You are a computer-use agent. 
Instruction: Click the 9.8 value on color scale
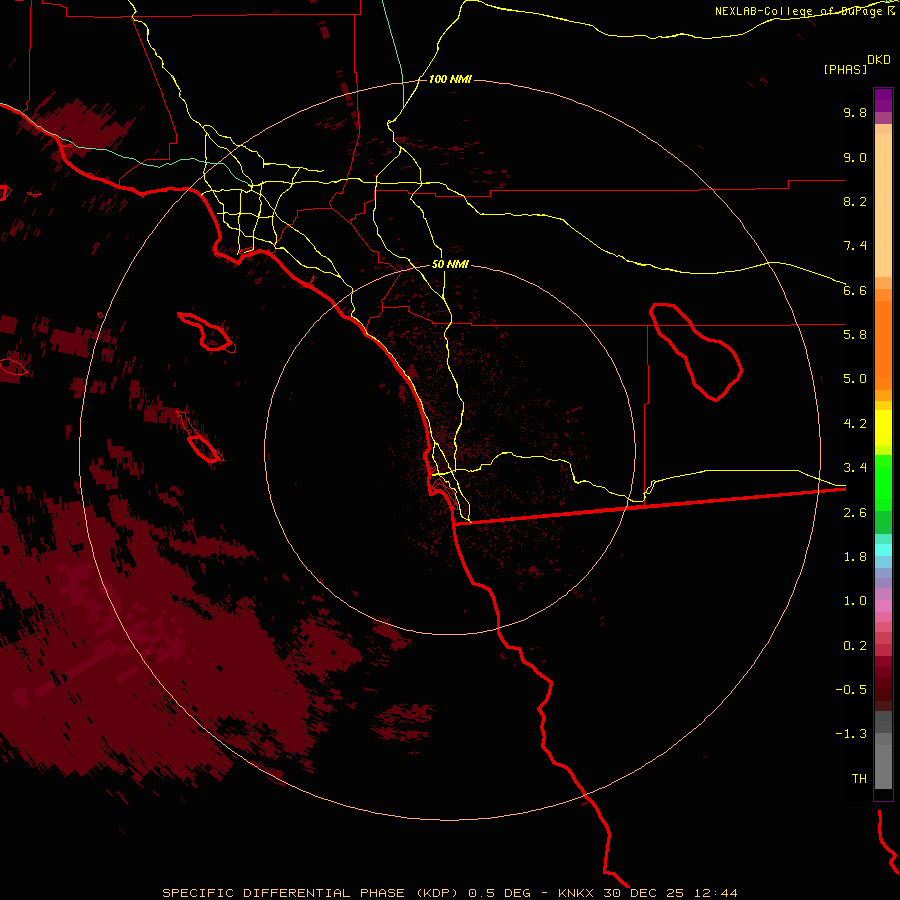pyautogui.click(x=855, y=112)
